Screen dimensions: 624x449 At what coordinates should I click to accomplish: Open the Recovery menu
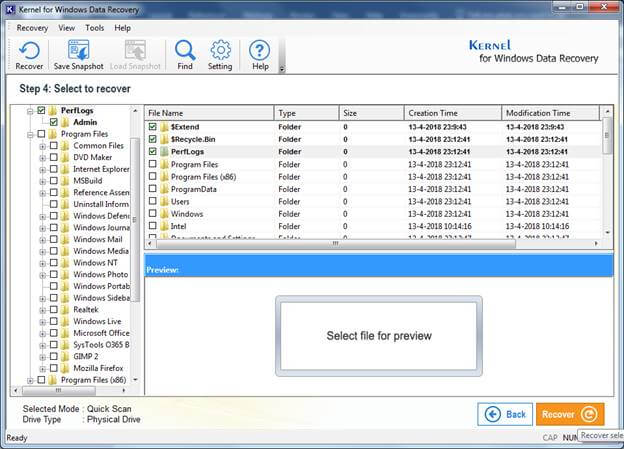pos(32,28)
